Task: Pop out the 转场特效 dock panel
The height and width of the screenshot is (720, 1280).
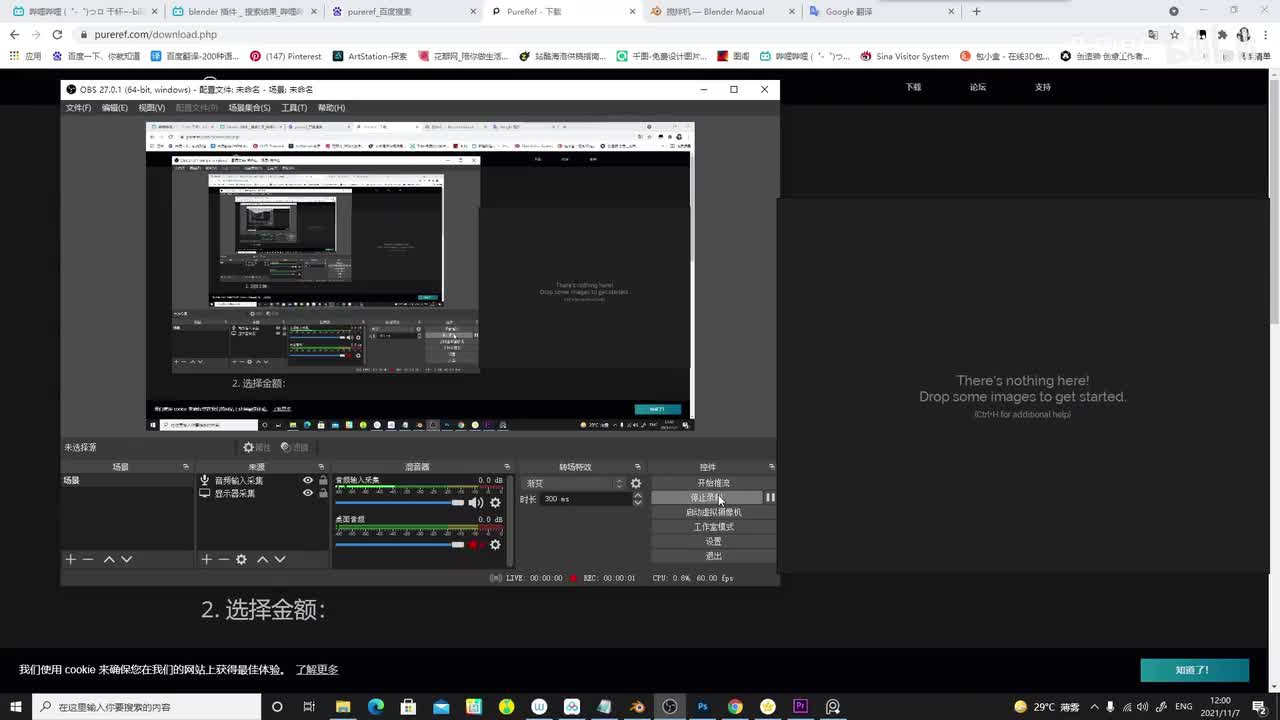Action: tap(638, 467)
